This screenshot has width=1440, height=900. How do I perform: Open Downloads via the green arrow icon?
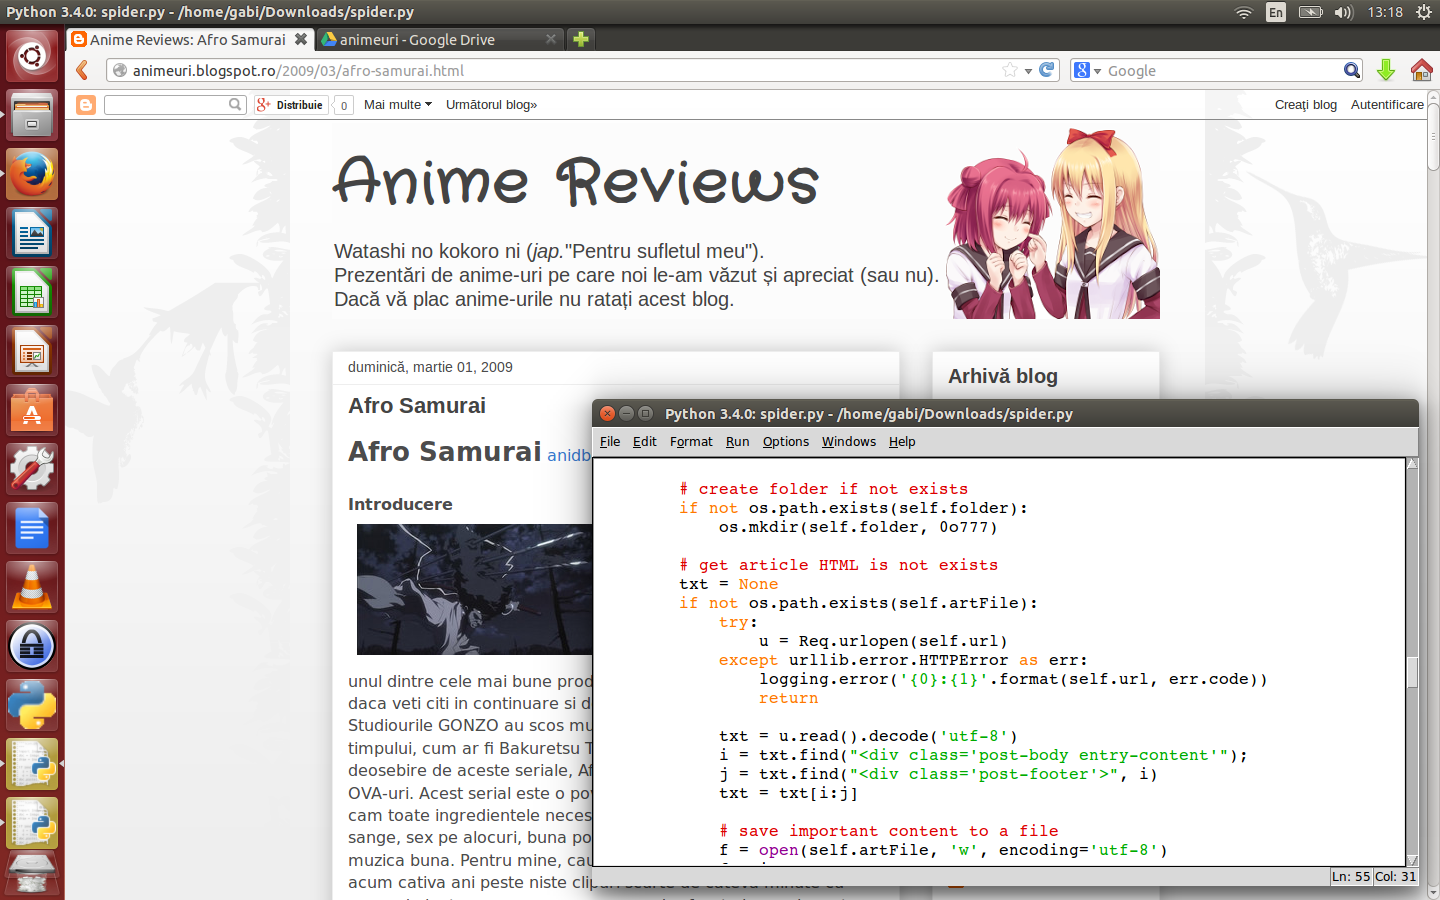pos(1386,70)
